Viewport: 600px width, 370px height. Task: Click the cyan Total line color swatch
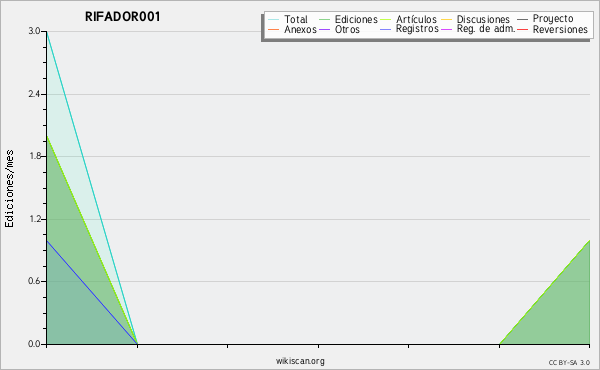point(273,20)
